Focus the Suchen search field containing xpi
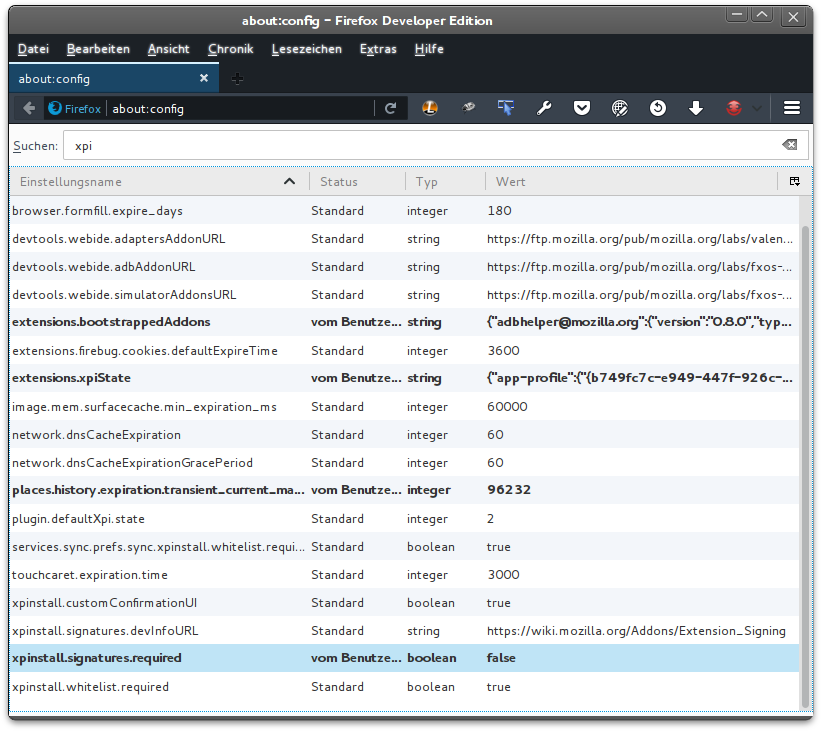 [437, 146]
